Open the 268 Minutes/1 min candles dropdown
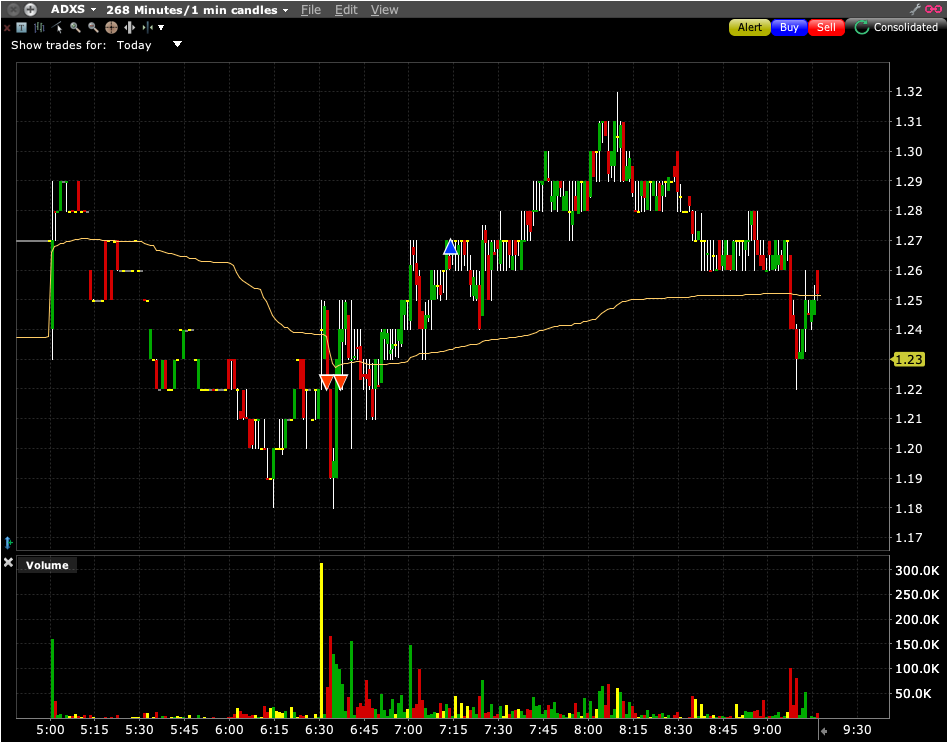 [x=197, y=10]
